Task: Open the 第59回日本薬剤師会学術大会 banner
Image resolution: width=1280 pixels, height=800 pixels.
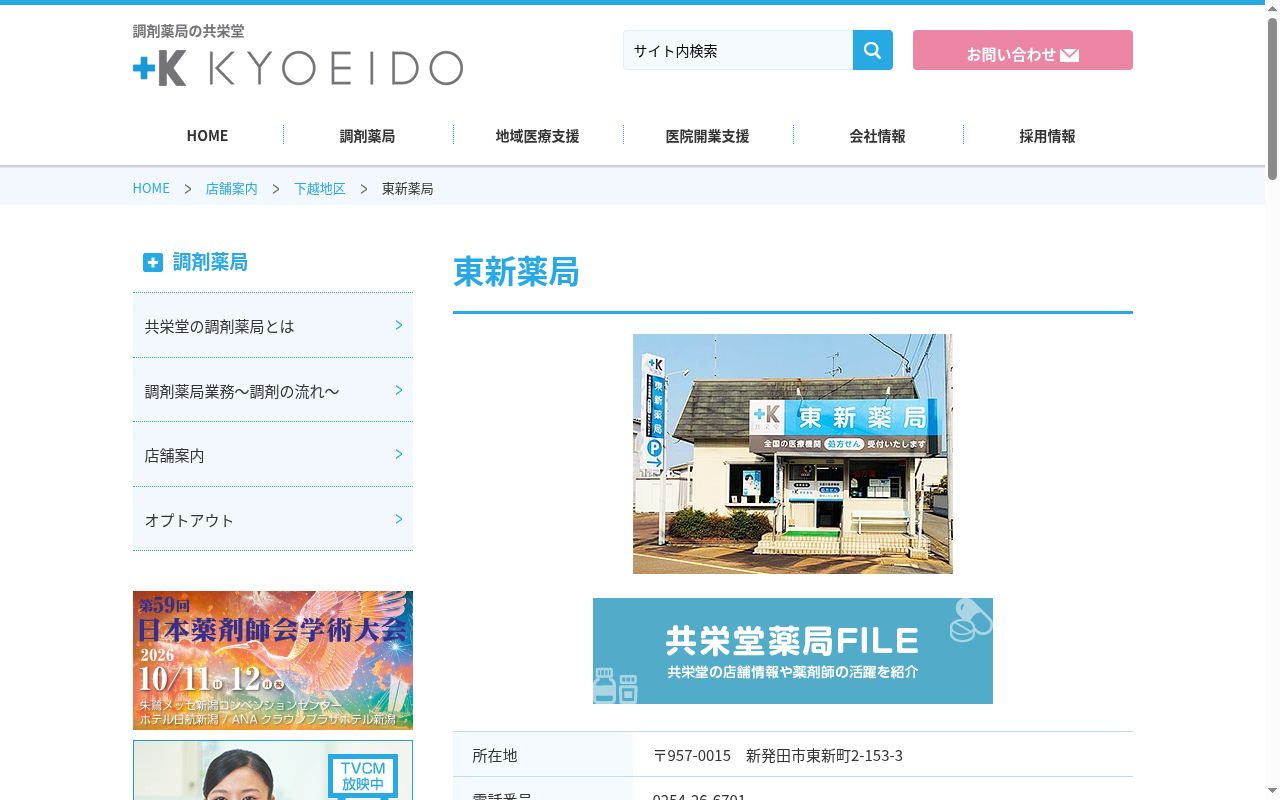Action: coord(273,660)
